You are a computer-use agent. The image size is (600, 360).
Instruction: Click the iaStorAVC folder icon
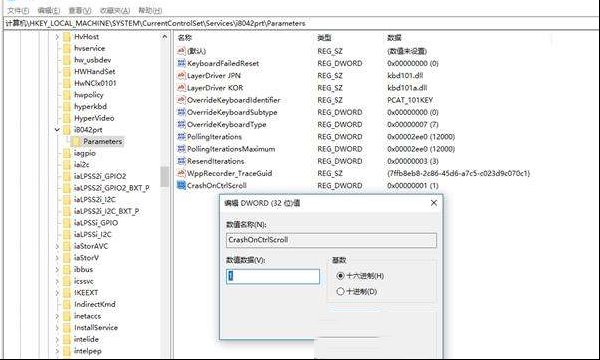[67, 246]
